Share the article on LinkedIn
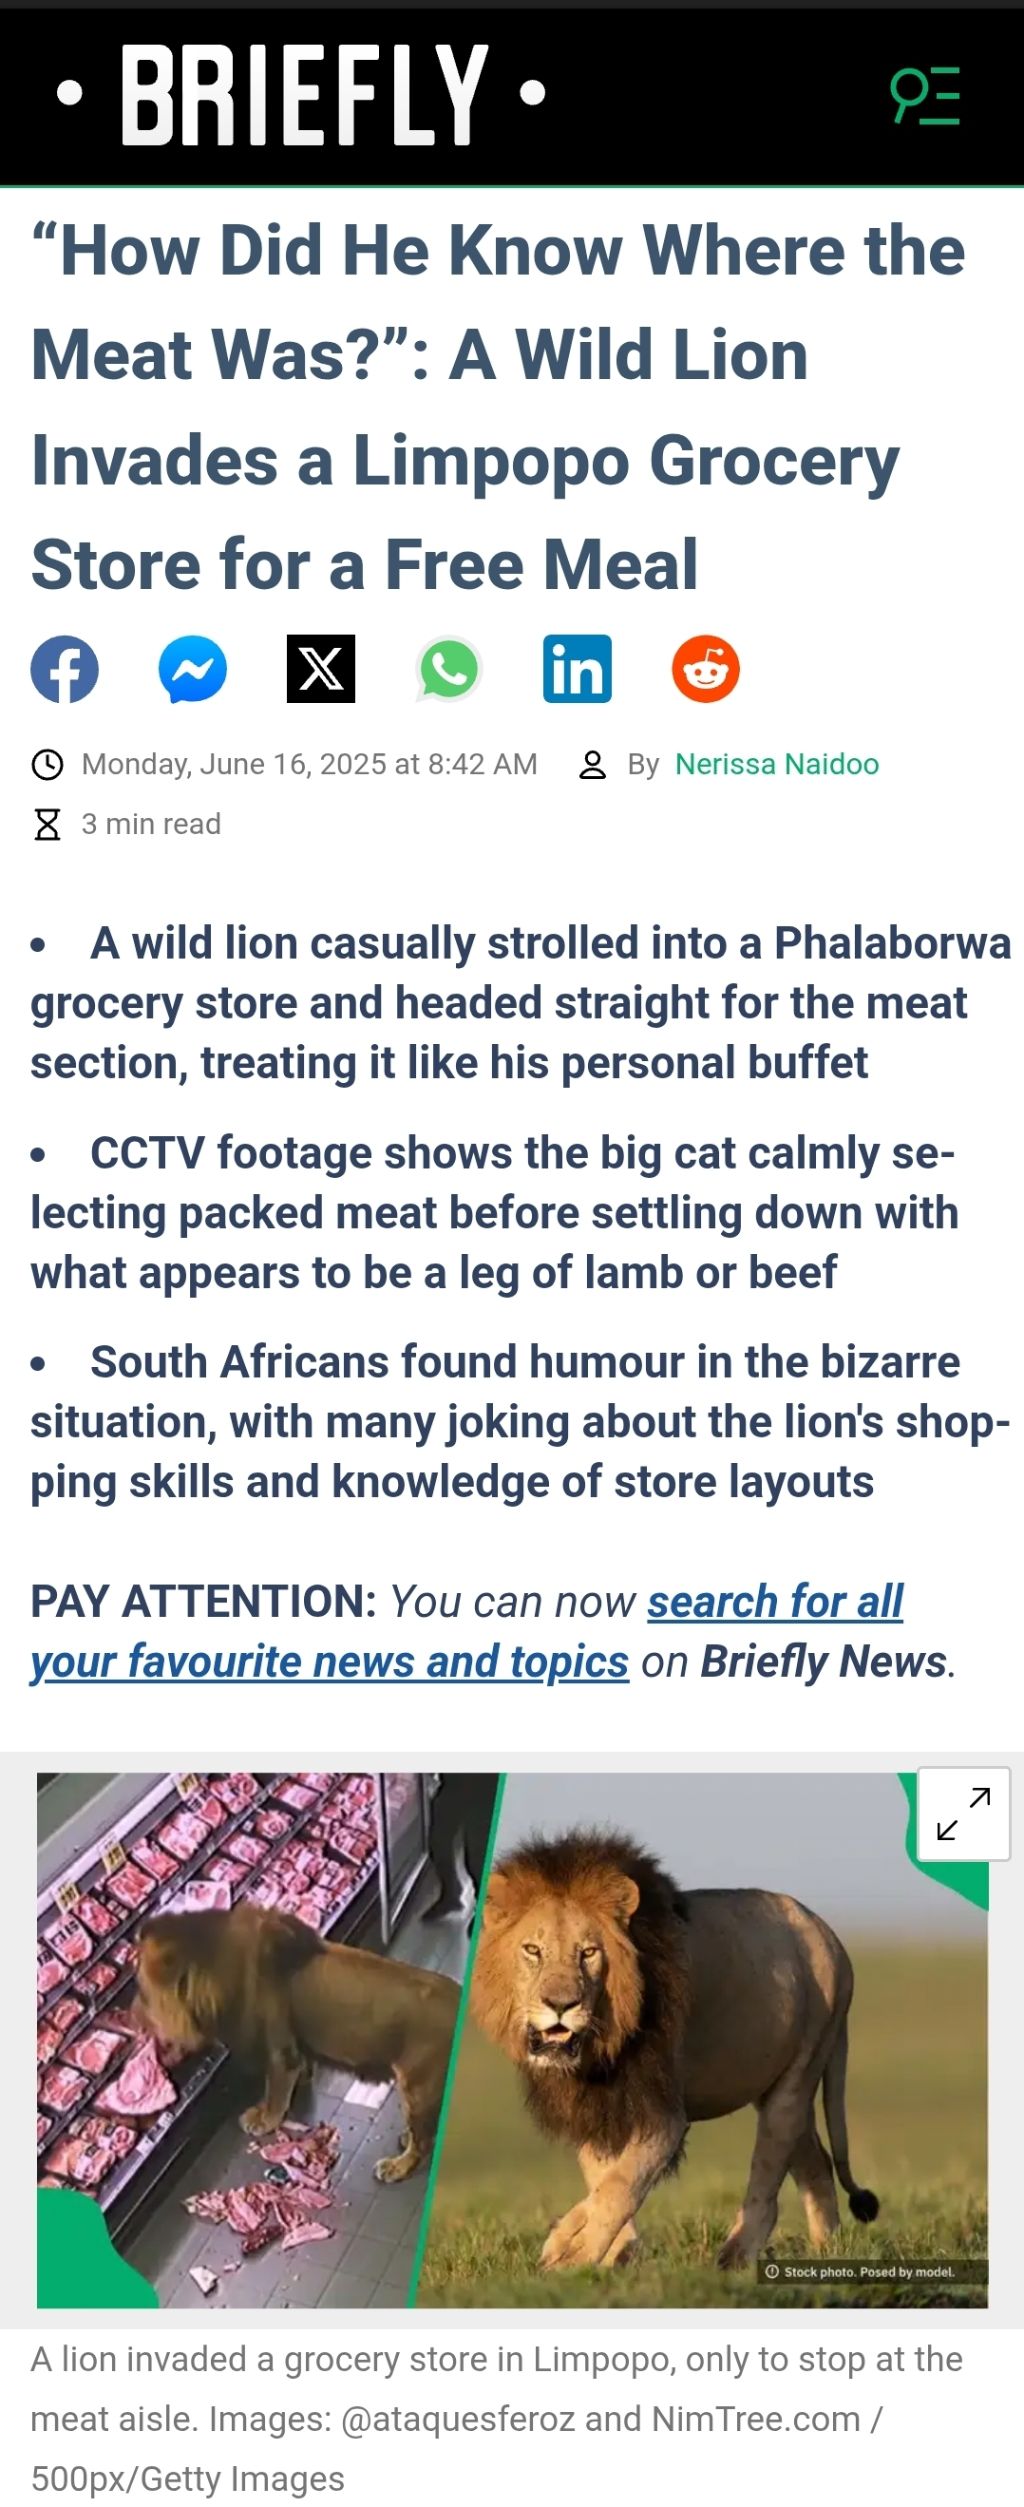This screenshot has height=2507, width=1024. 577,669
